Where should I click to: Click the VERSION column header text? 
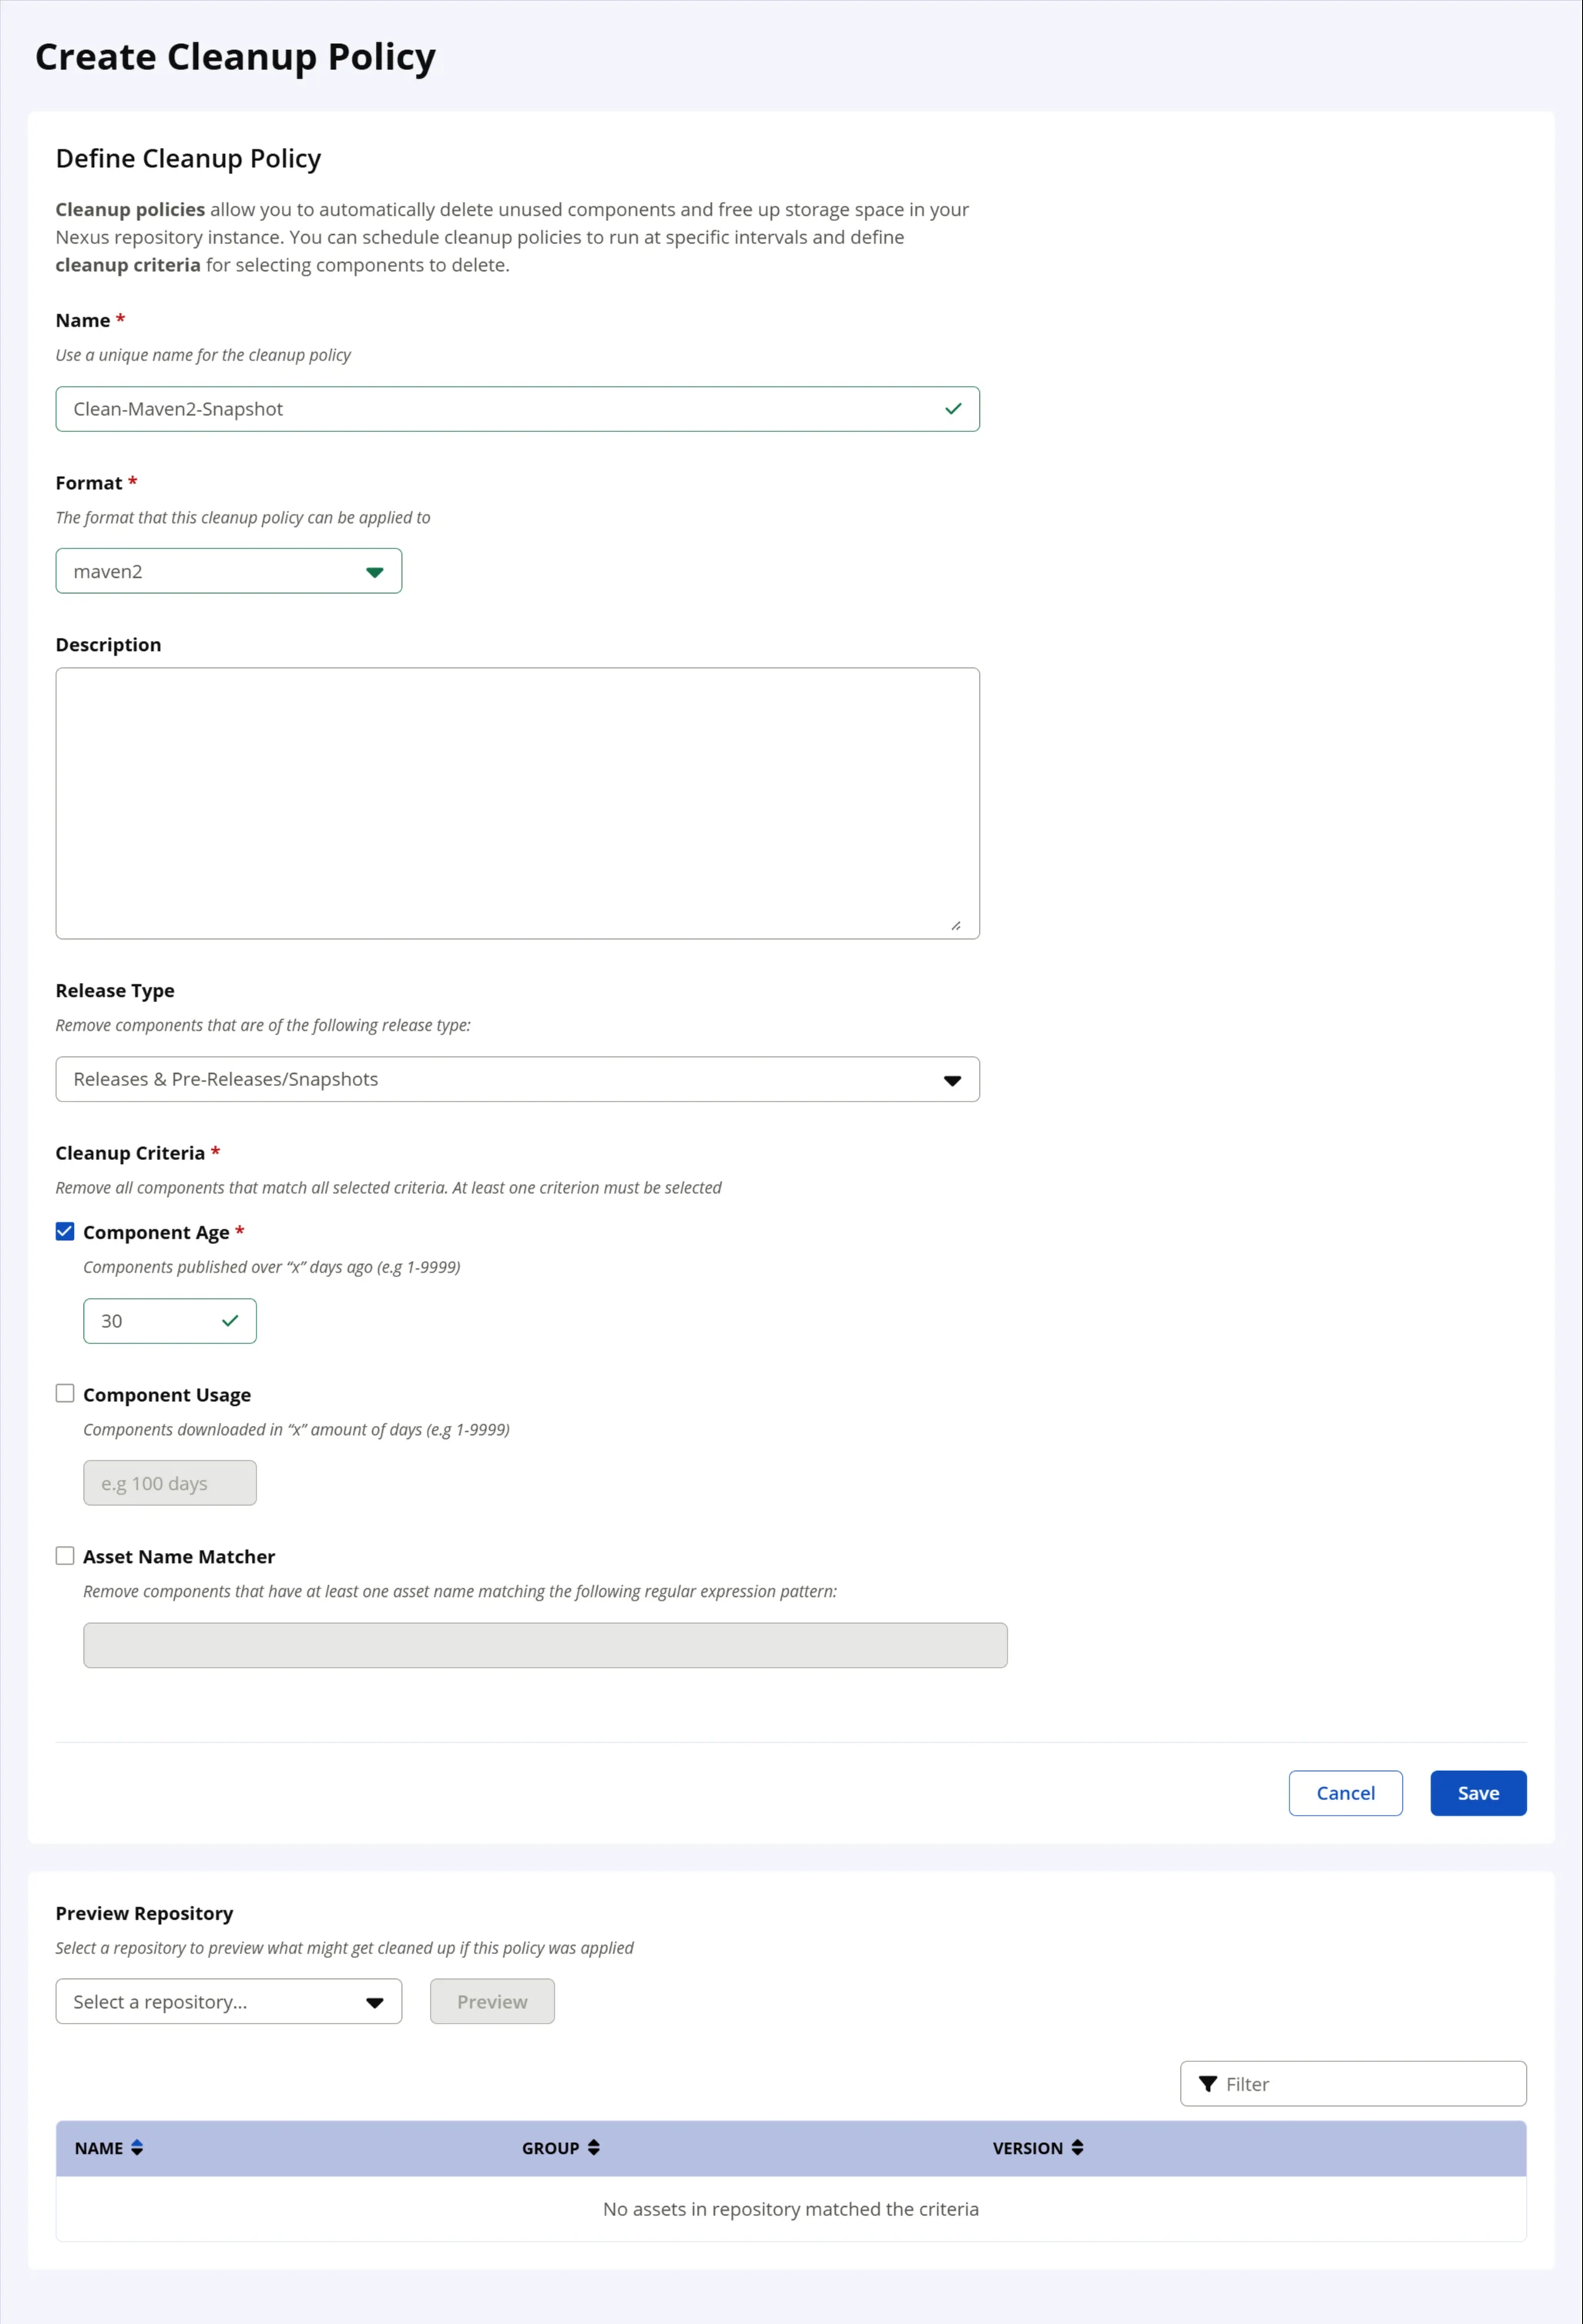(1028, 2148)
